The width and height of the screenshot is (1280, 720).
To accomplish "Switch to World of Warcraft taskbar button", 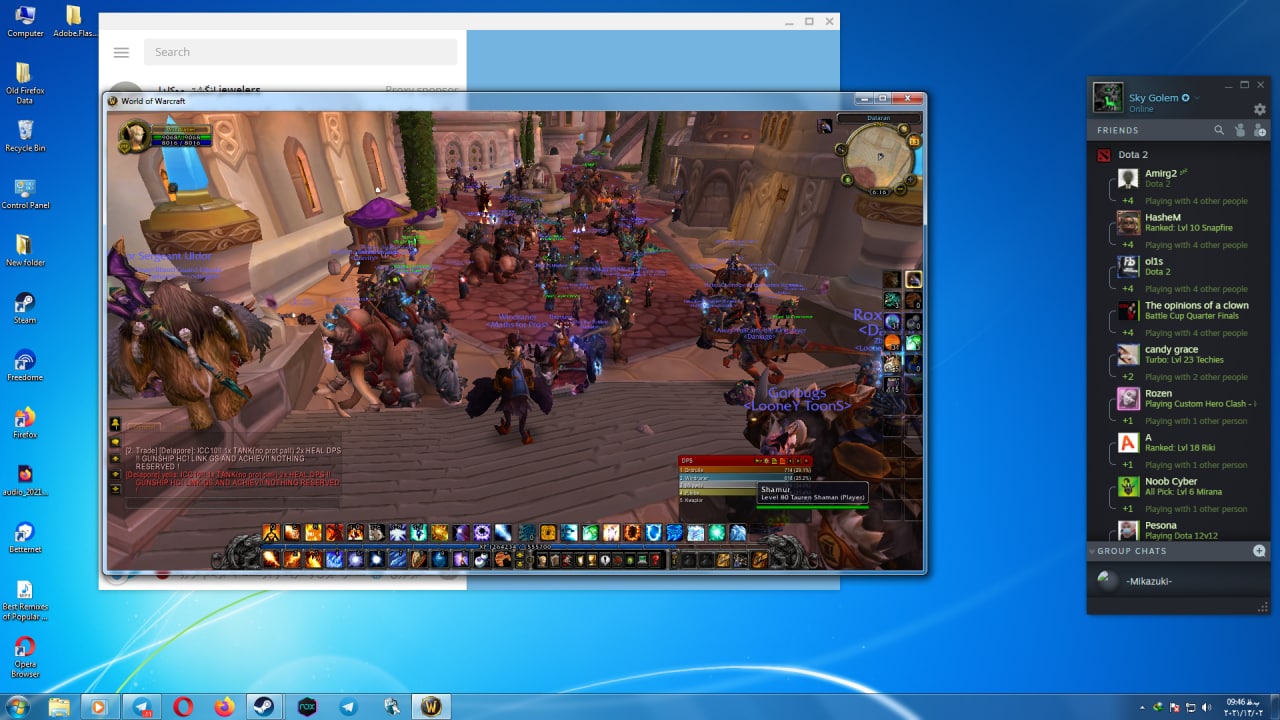I will click(x=431, y=706).
